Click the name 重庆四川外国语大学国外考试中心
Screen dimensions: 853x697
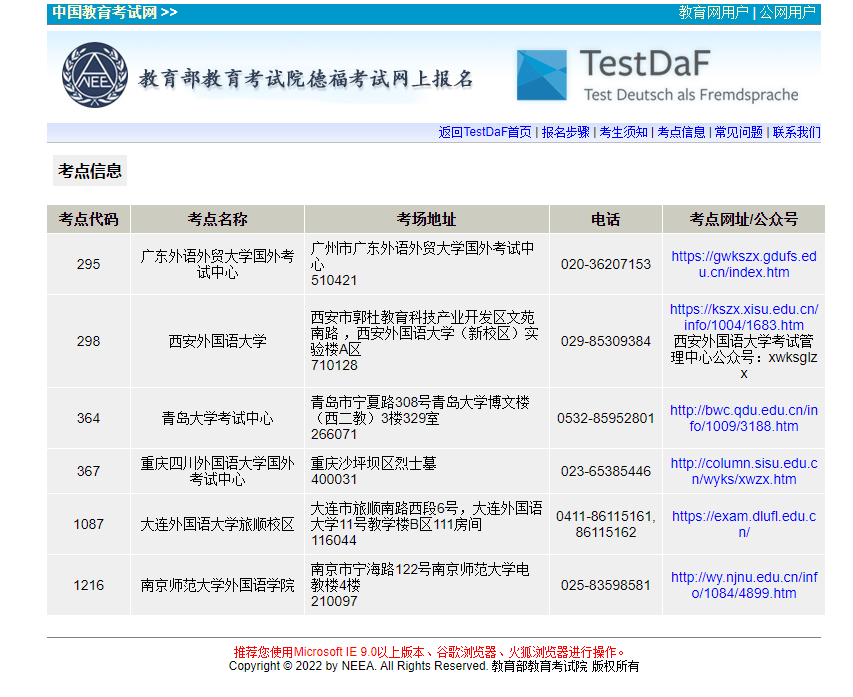pos(218,471)
